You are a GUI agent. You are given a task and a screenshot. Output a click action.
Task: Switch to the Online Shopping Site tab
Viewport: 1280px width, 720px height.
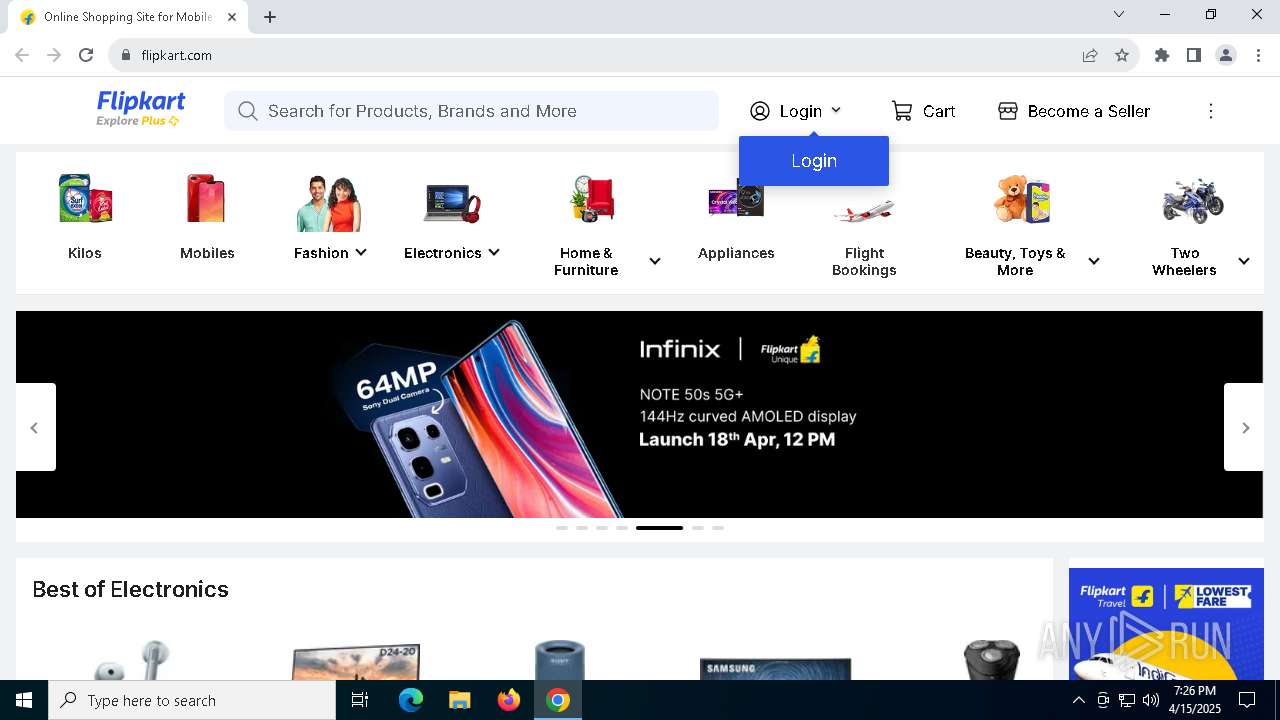(x=127, y=17)
